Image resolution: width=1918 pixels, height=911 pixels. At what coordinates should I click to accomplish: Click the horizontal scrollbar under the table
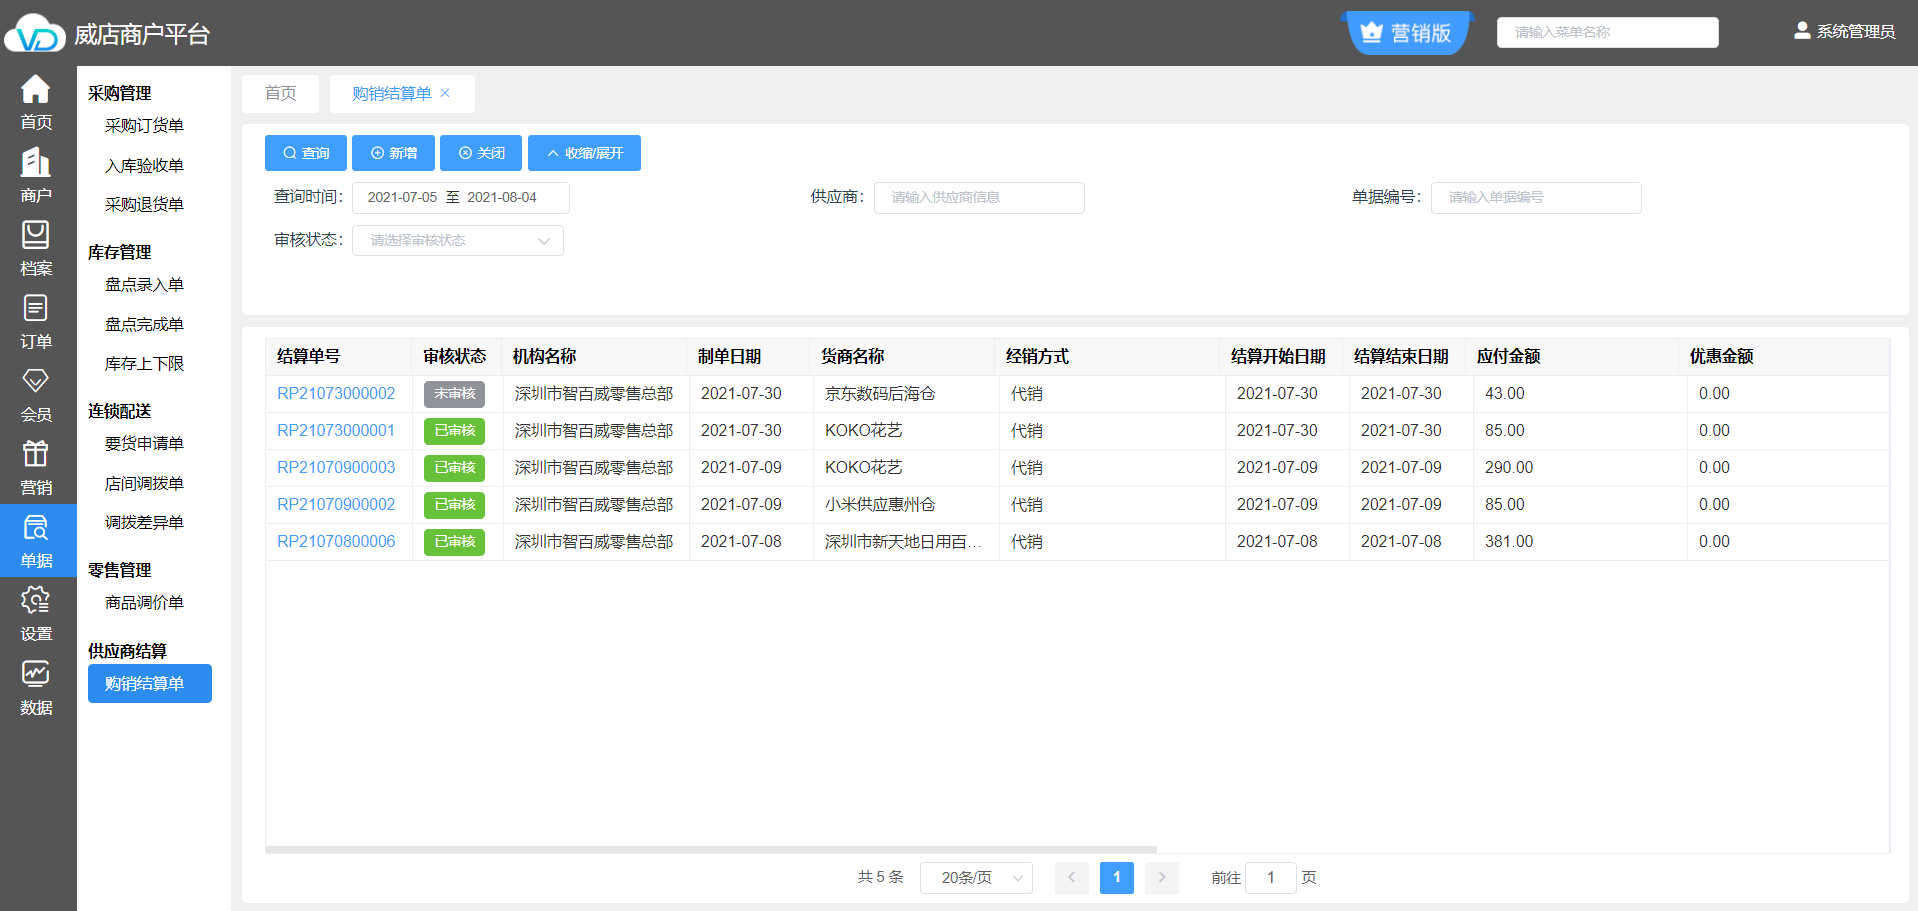pyautogui.click(x=710, y=849)
